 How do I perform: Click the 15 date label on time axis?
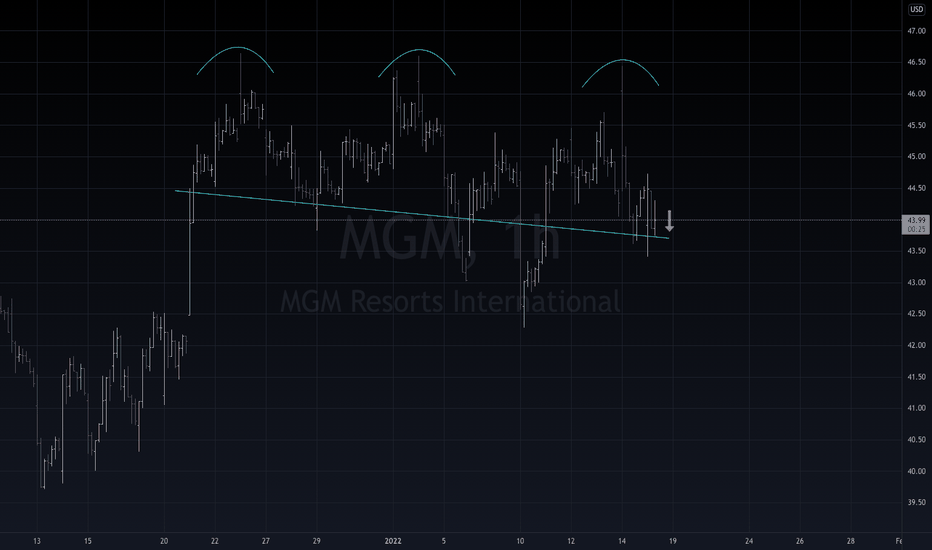87,541
